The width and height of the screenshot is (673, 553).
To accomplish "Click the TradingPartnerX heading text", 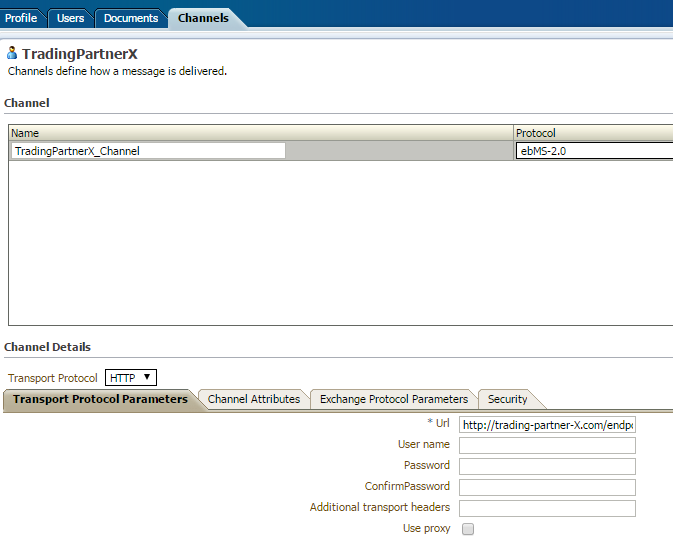I will (x=80, y=54).
